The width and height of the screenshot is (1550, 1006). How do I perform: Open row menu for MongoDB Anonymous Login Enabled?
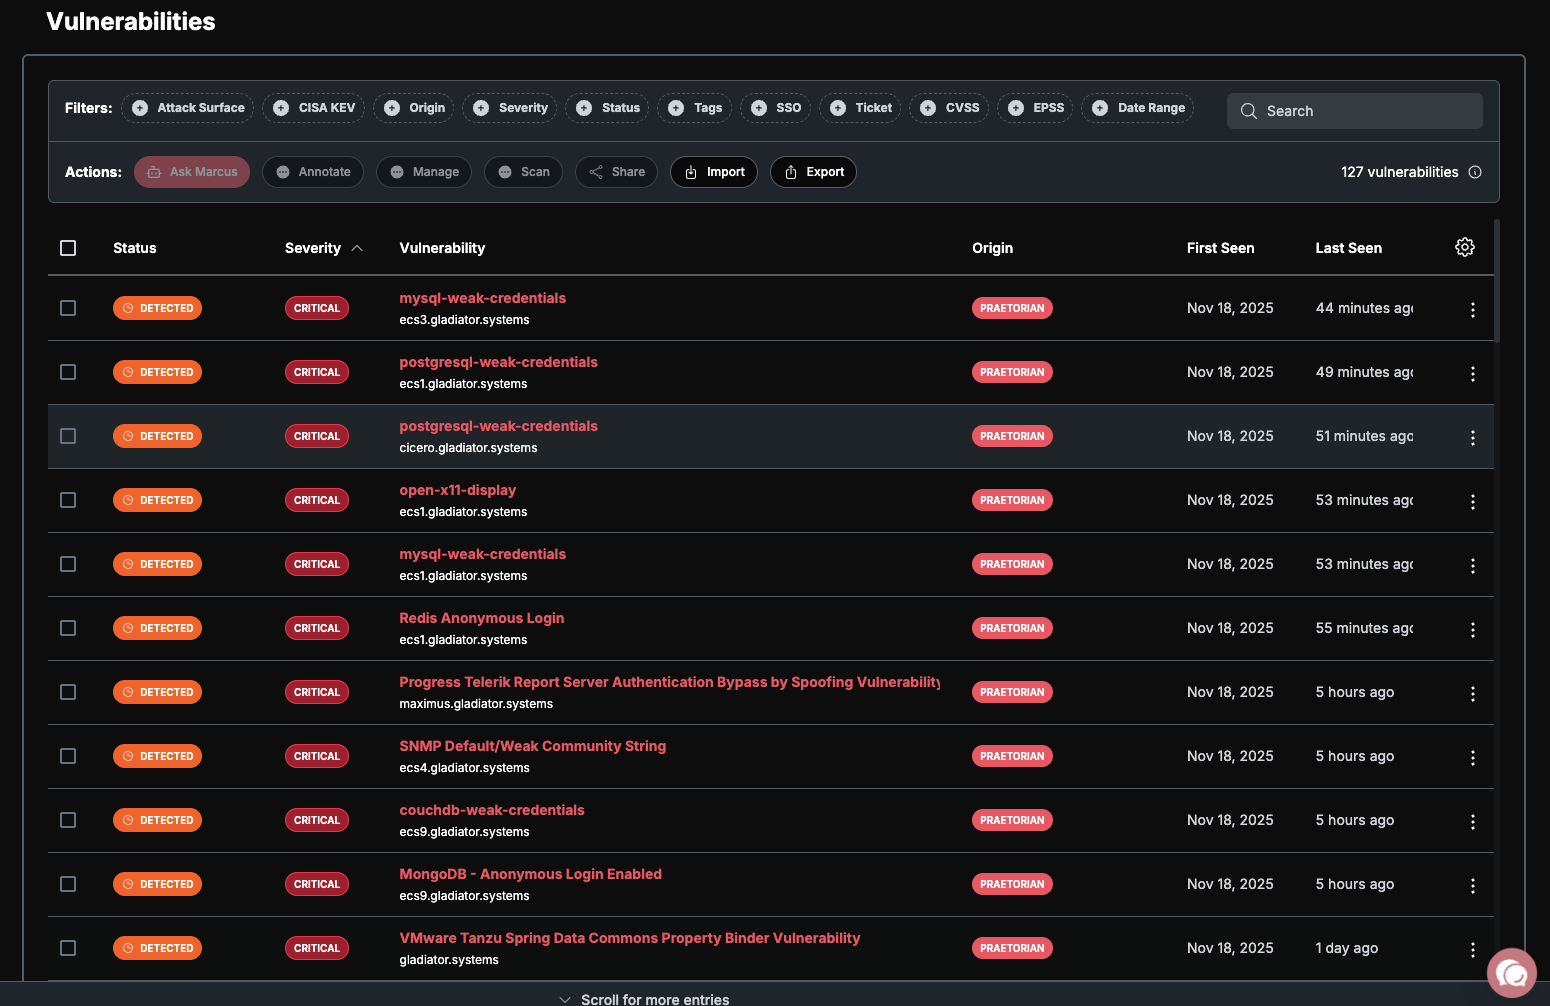click(1473, 886)
